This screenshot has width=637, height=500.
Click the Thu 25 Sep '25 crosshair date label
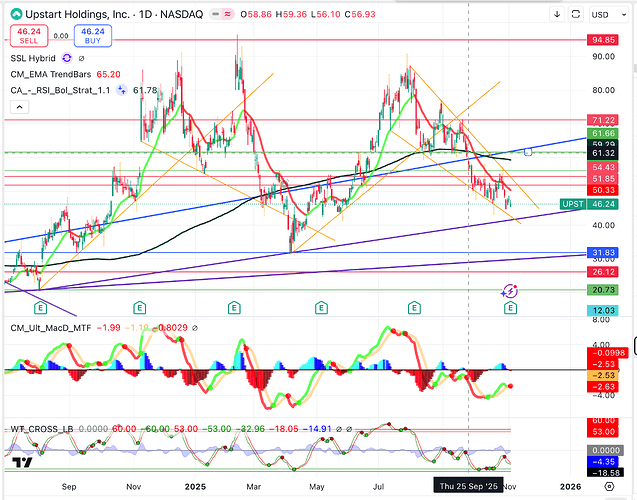468,486
